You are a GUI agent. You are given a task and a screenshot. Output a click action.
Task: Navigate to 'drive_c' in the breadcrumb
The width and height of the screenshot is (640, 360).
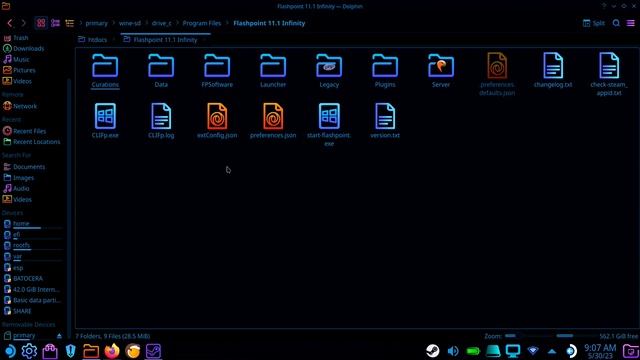click(162, 23)
